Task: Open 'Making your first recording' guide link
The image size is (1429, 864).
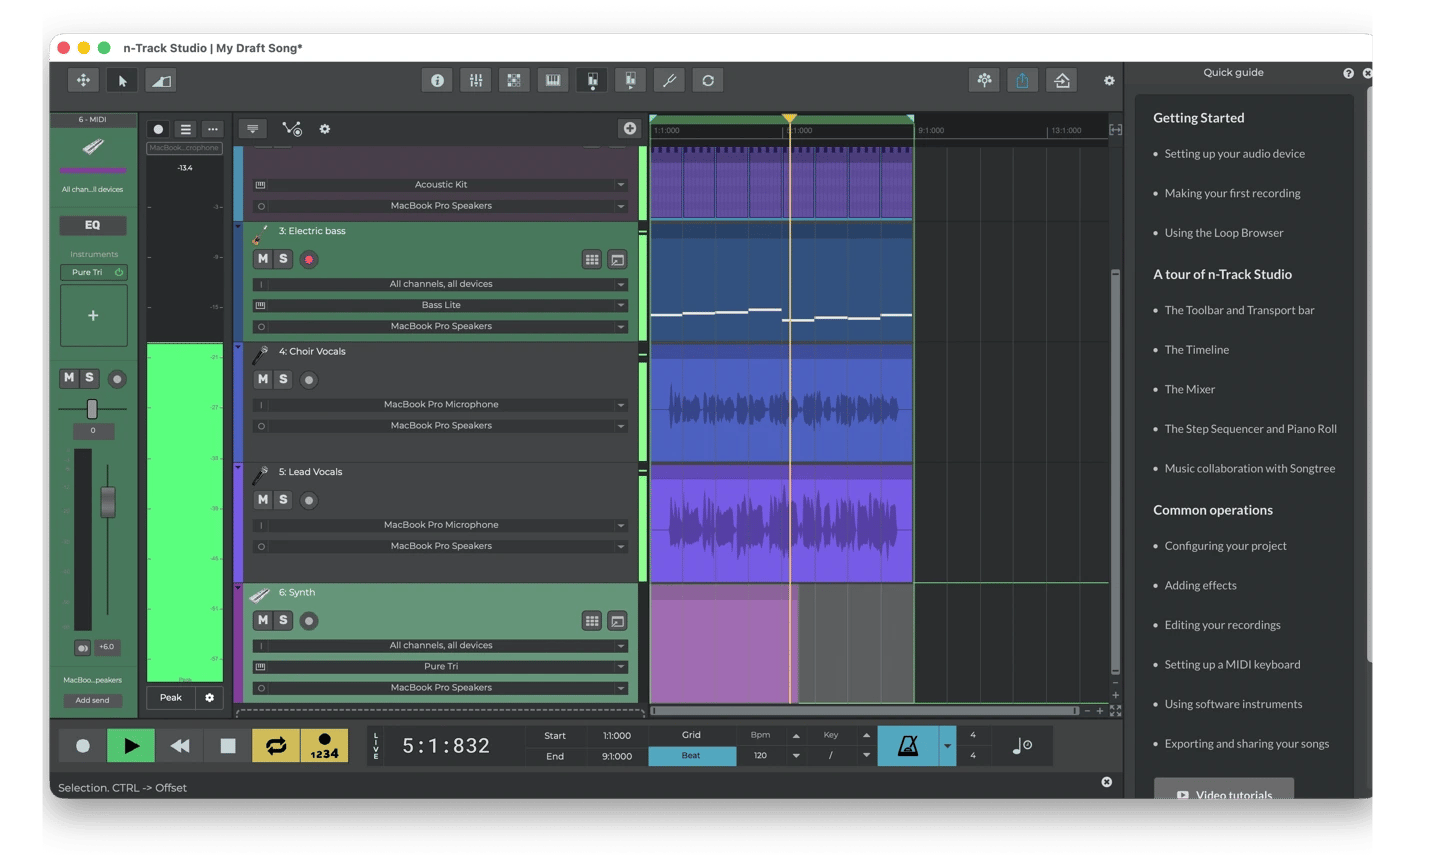Action: click(1232, 194)
